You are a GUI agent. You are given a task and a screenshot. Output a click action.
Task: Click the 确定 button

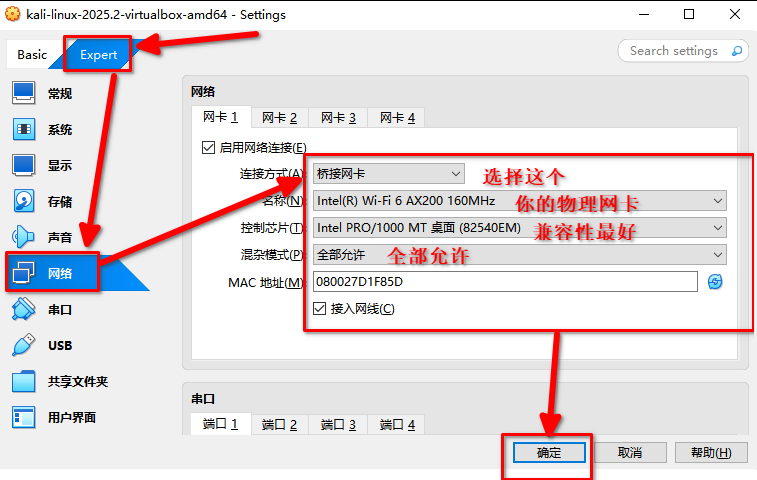[x=549, y=453]
